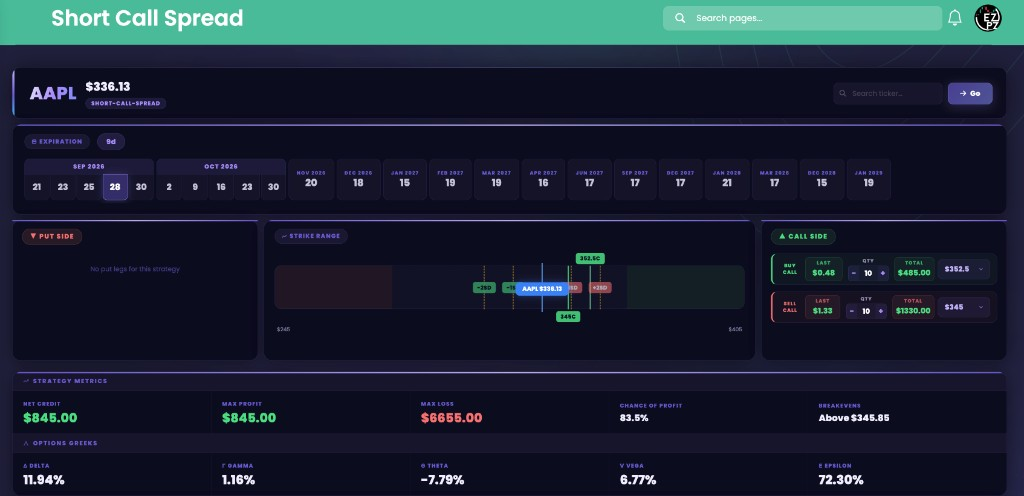Choose Dec 2026 18 expiration
Screen dimensions: 1024x496
coord(359,179)
